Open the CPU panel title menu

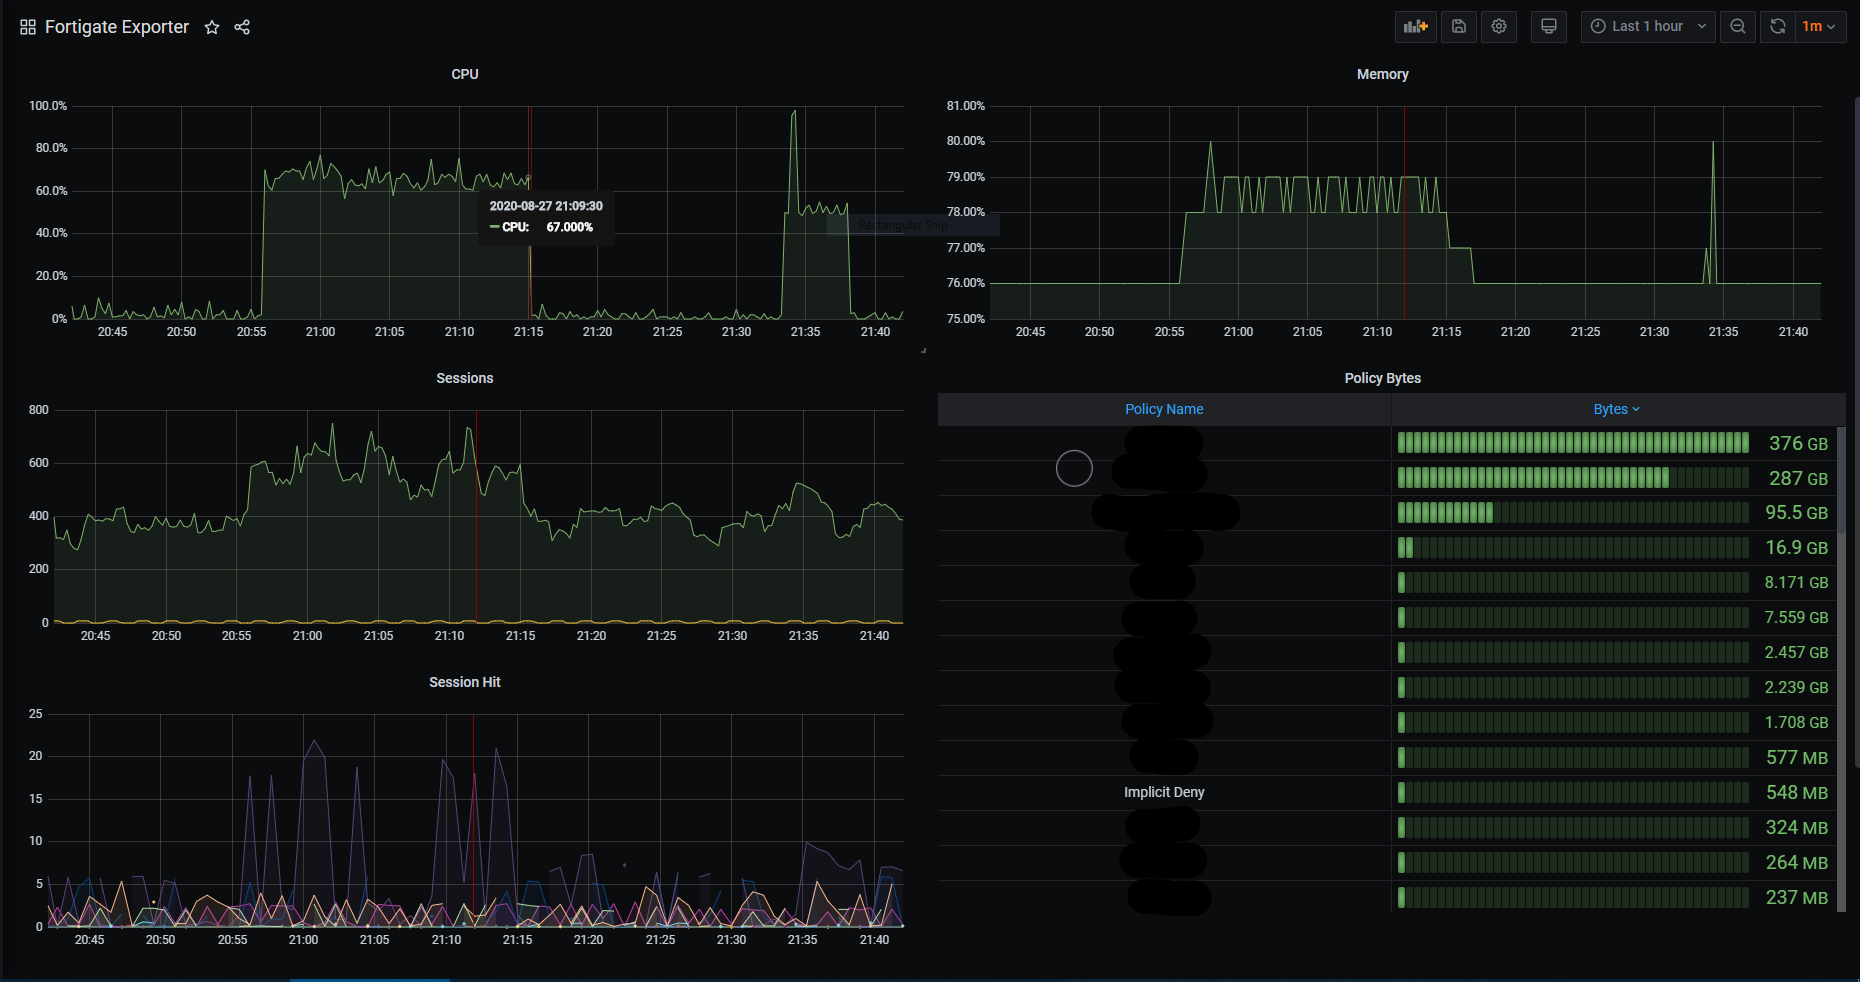point(465,74)
